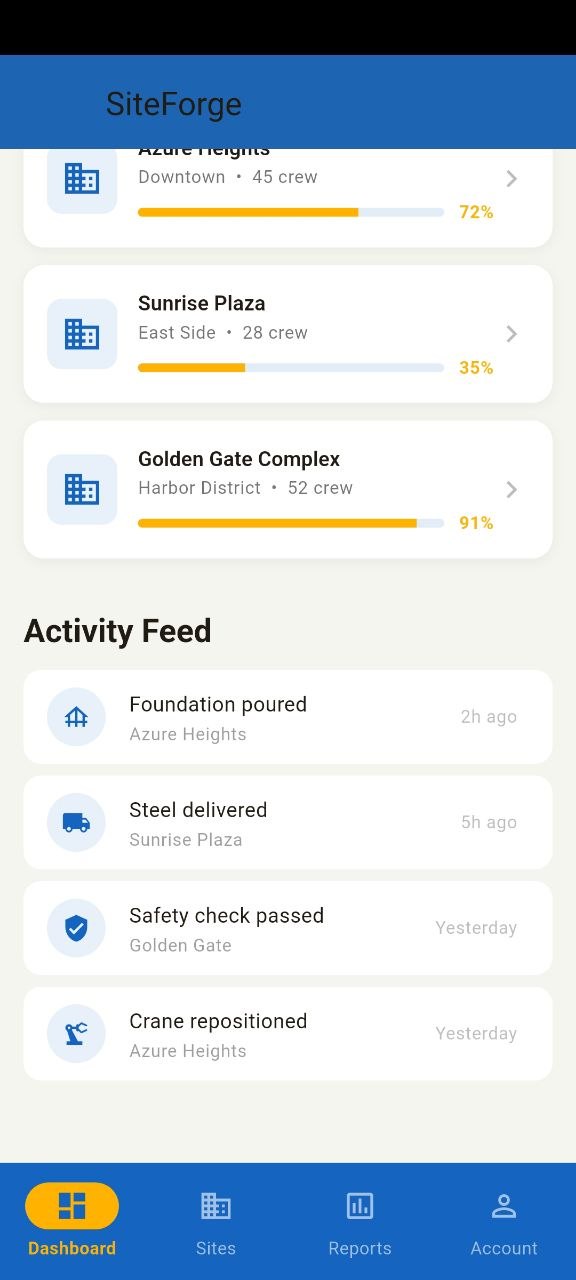576x1280 pixels.
Task: Expand the Azure Heights project chevron
Action: 511,178
